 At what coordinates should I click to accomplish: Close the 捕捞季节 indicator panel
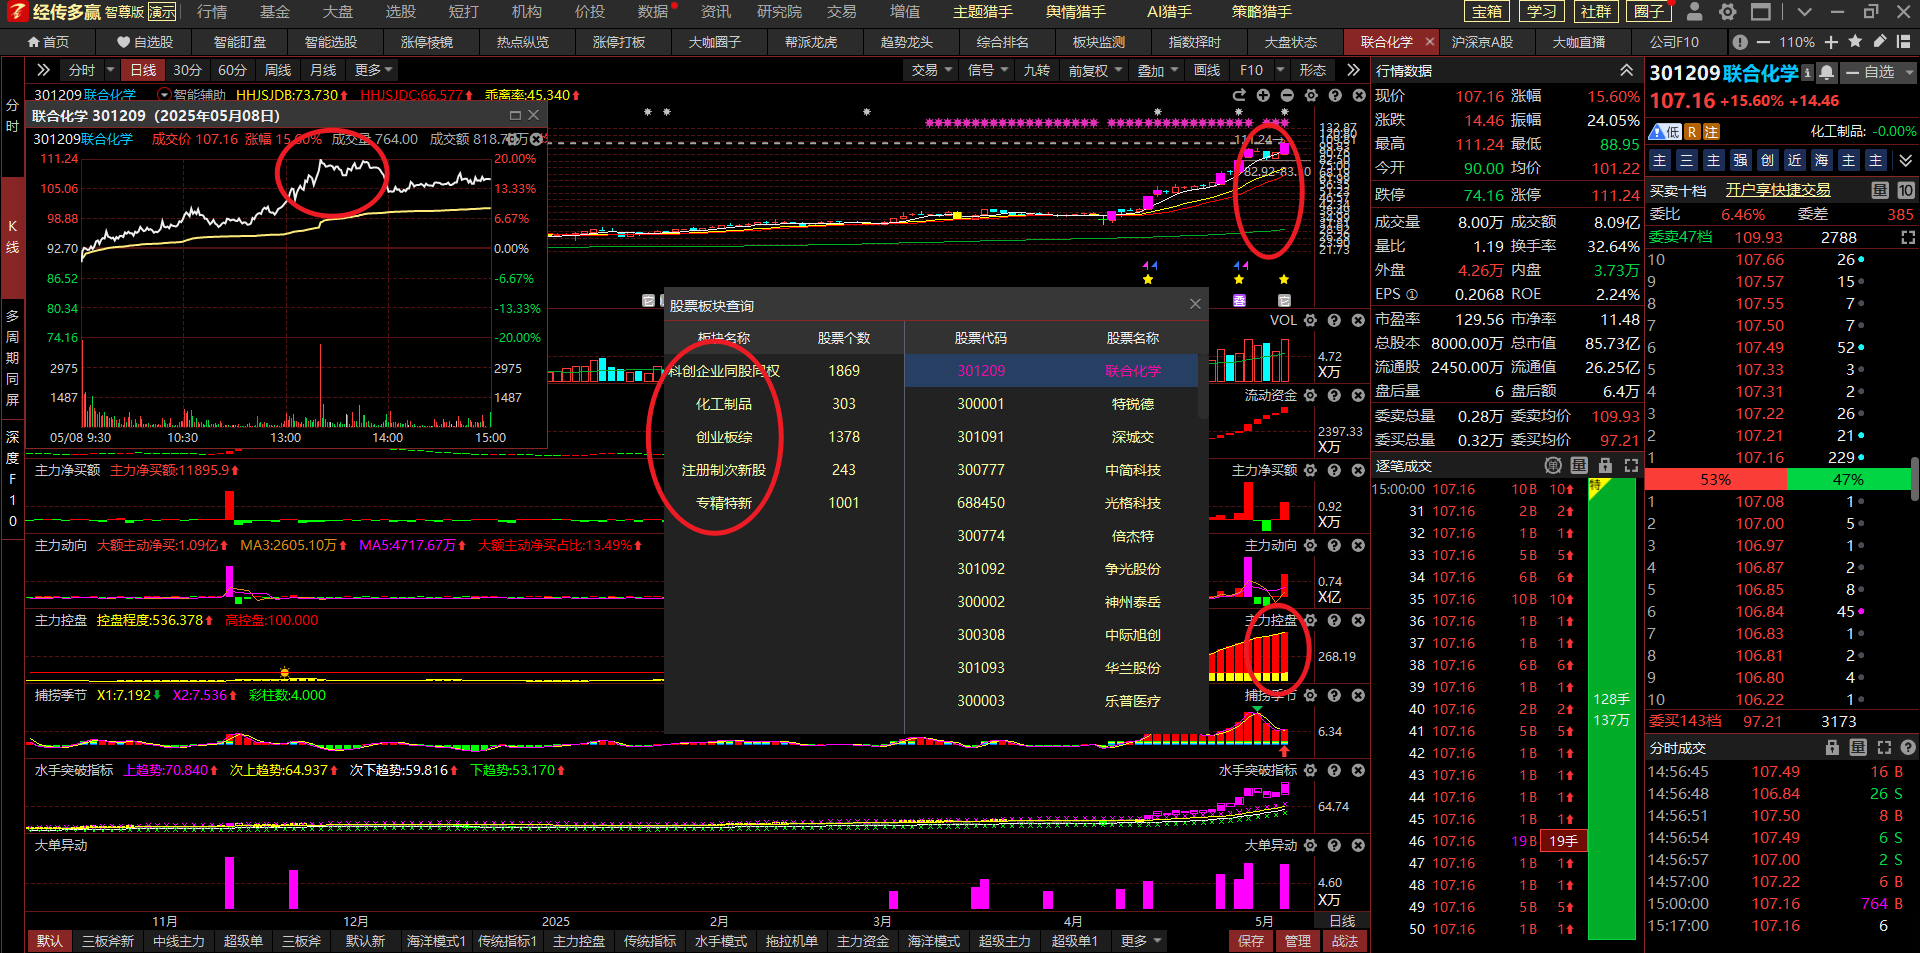1358,695
